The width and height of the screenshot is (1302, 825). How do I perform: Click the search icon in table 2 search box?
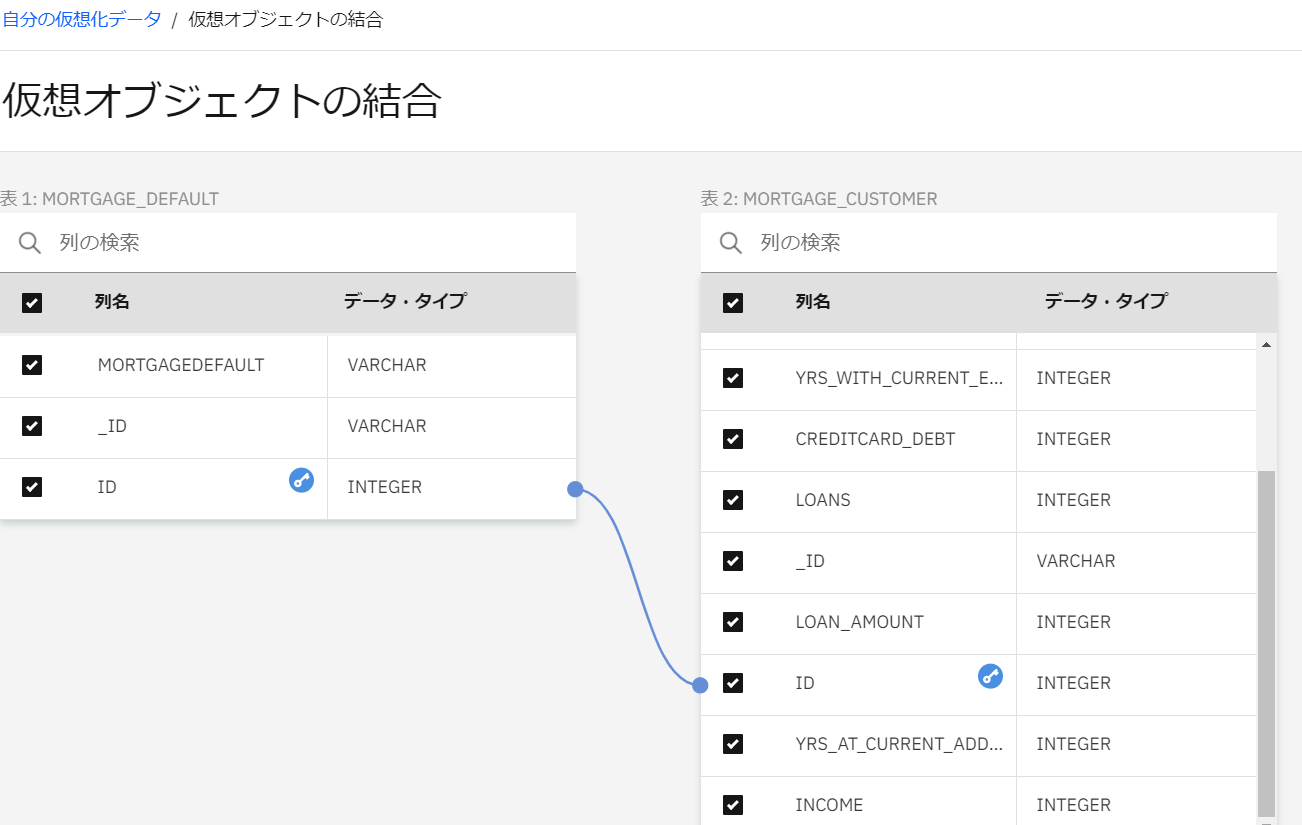(x=731, y=243)
